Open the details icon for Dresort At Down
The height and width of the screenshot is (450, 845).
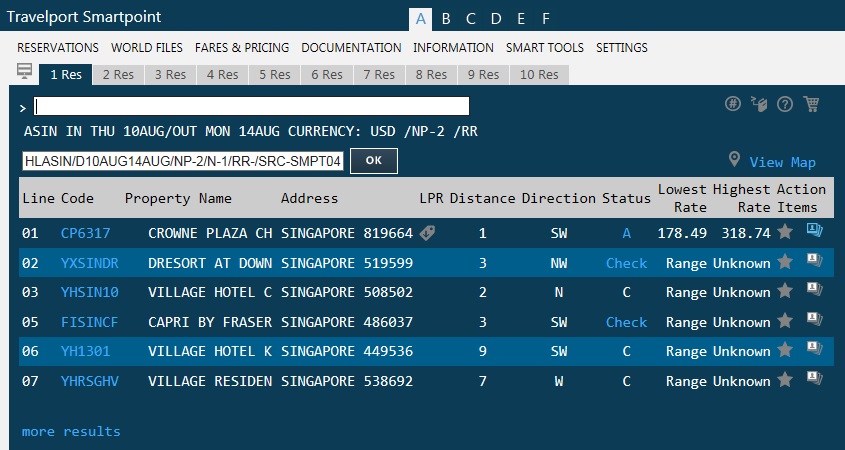[x=814, y=260]
